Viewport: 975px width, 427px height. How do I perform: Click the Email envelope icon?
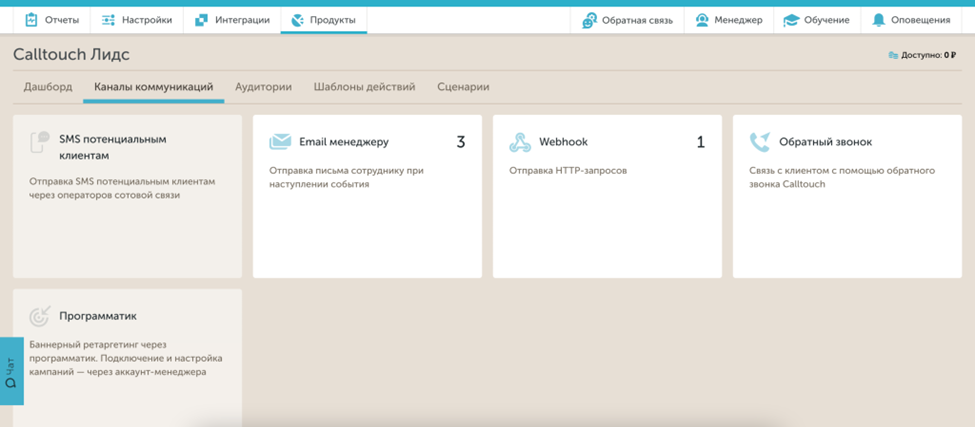(280, 142)
